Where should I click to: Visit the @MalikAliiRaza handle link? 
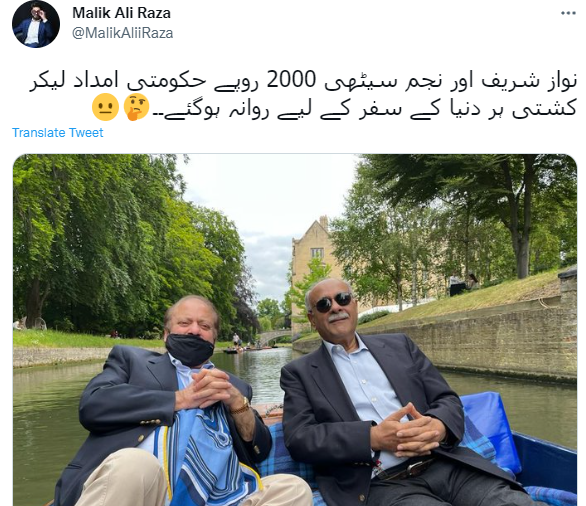pyautogui.click(x=122, y=33)
